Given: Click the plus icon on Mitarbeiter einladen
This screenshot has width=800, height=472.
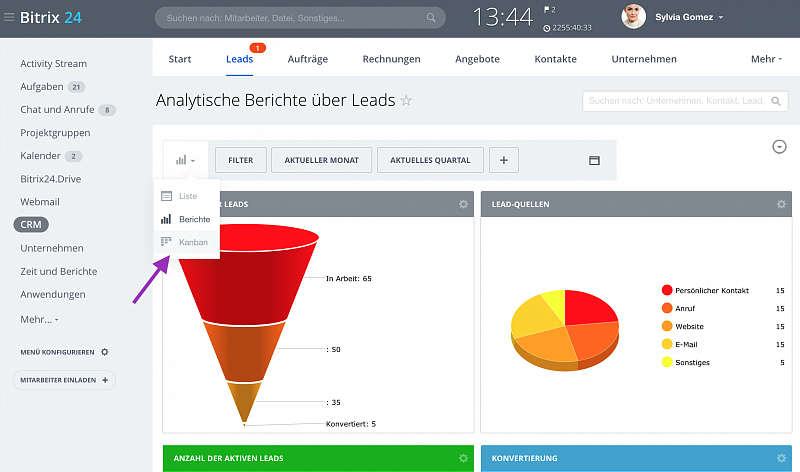Looking at the screenshot, I should point(105,380).
